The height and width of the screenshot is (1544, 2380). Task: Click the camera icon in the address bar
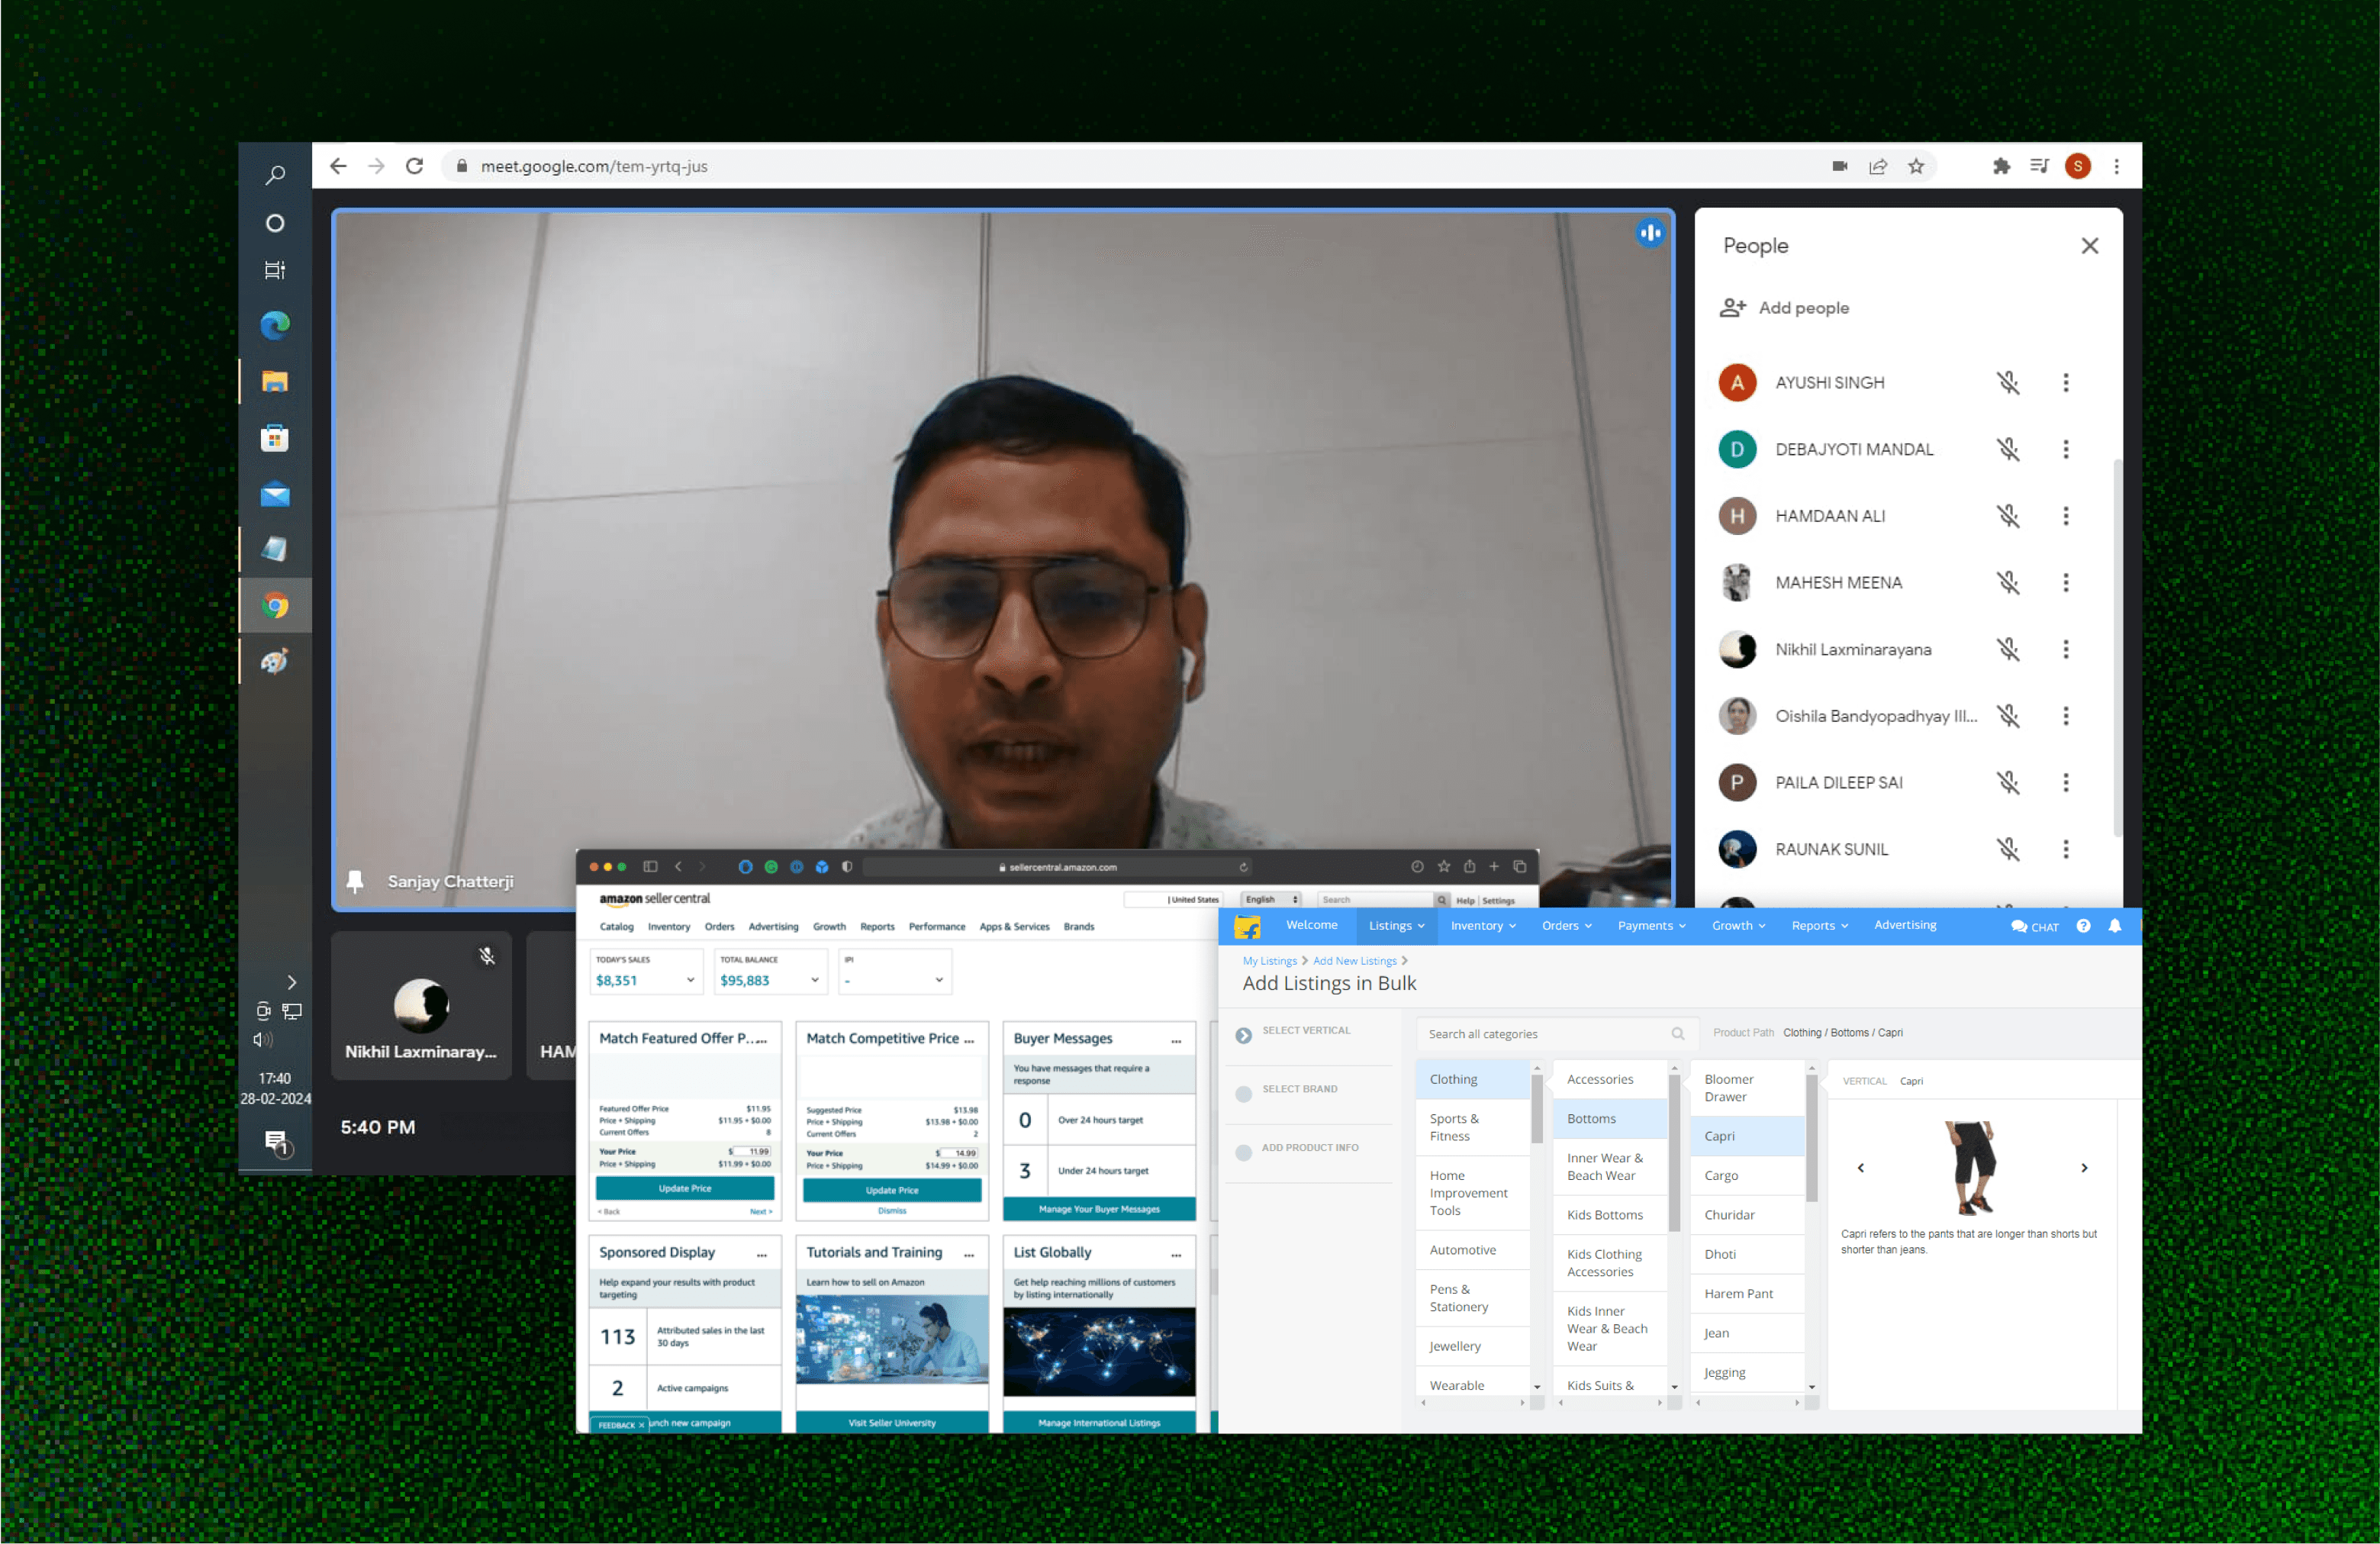pyautogui.click(x=1839, y=167)
